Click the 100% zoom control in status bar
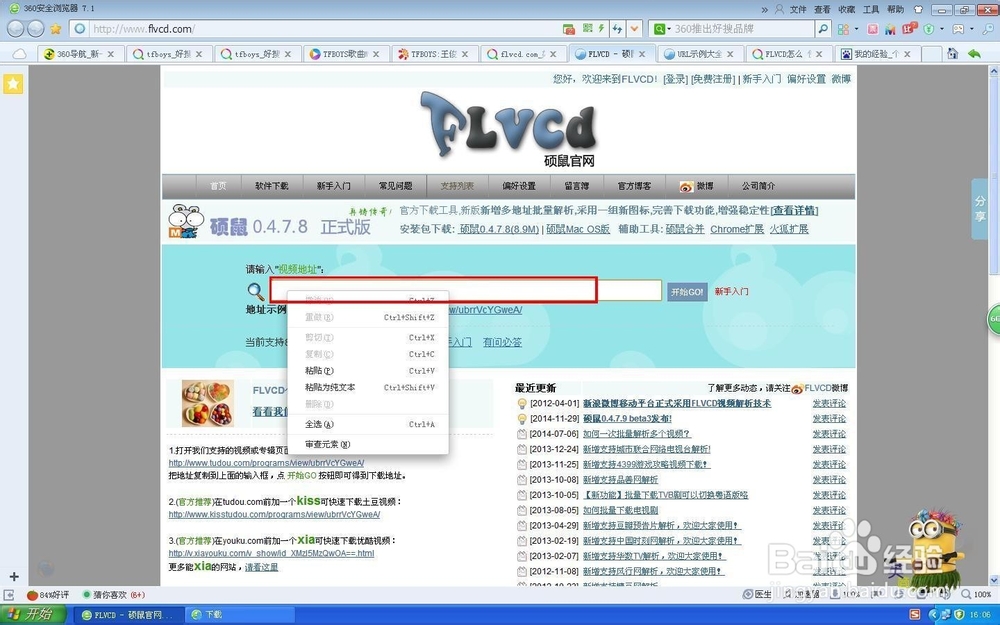 pos(976,594)
